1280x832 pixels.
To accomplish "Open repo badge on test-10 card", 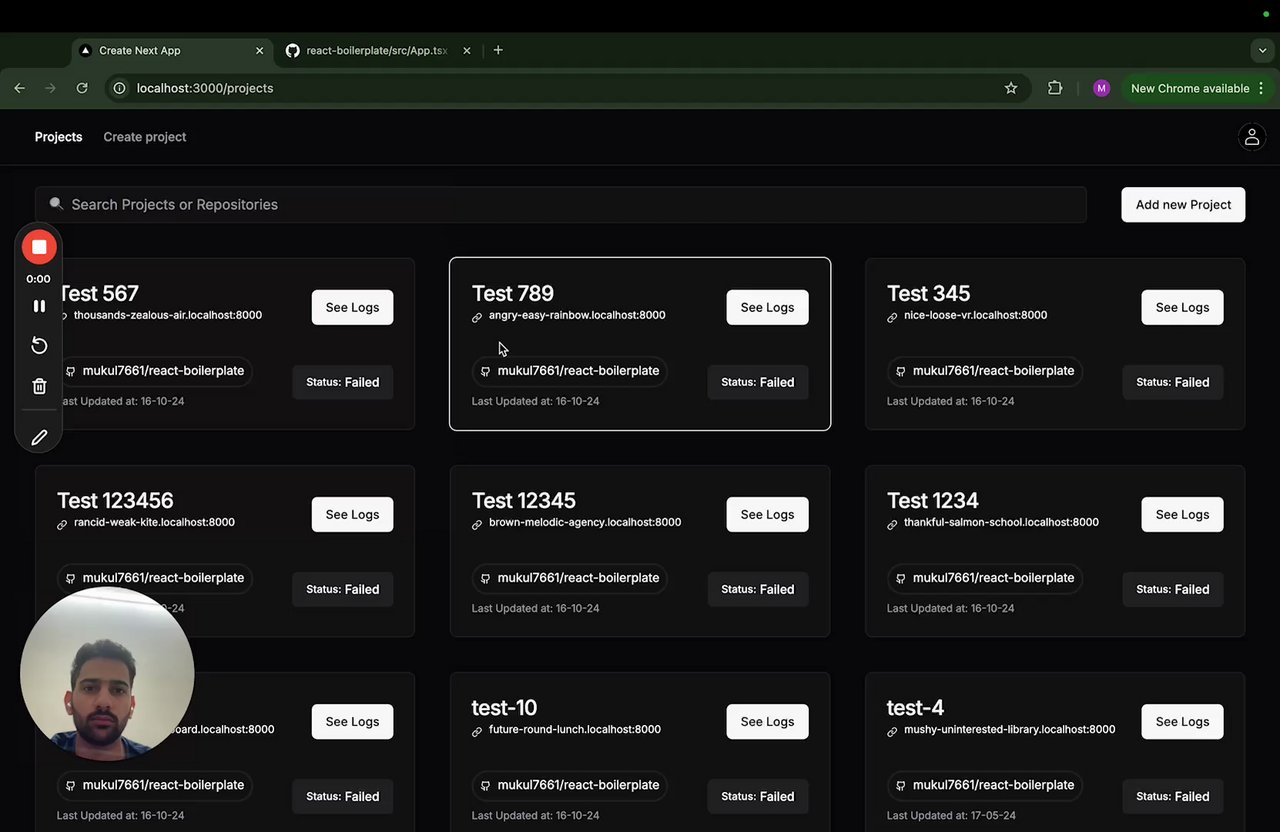I will pyautogui.click(x=569, y=785).
